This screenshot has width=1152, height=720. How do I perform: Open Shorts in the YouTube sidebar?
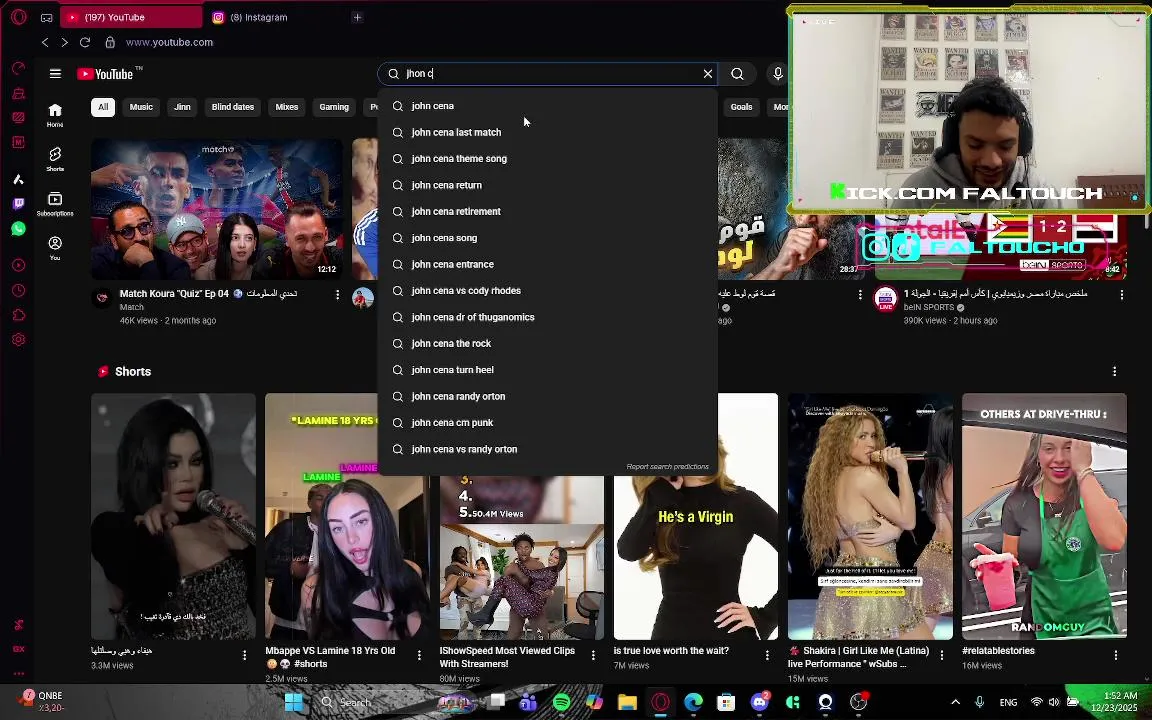pyautogui.click(x=55, y=159)
